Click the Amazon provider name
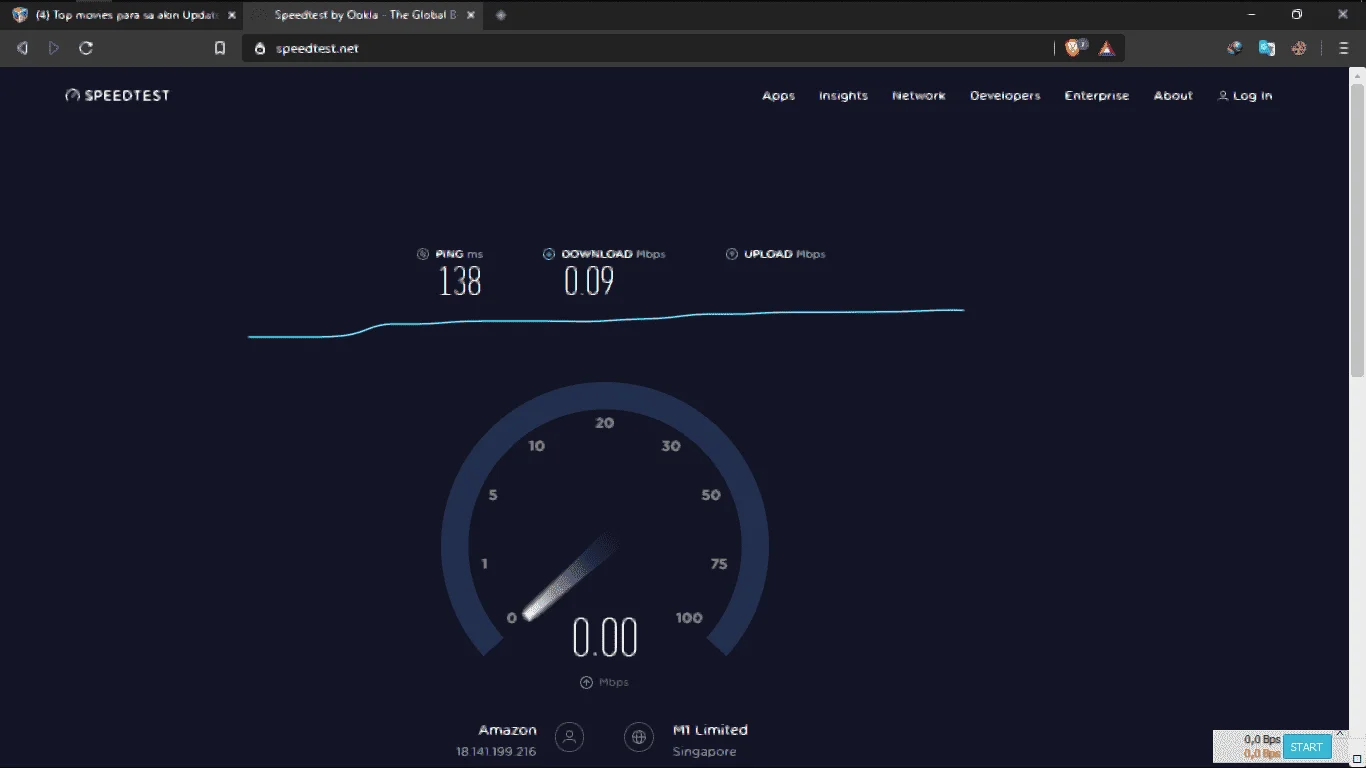 (507, 730)
